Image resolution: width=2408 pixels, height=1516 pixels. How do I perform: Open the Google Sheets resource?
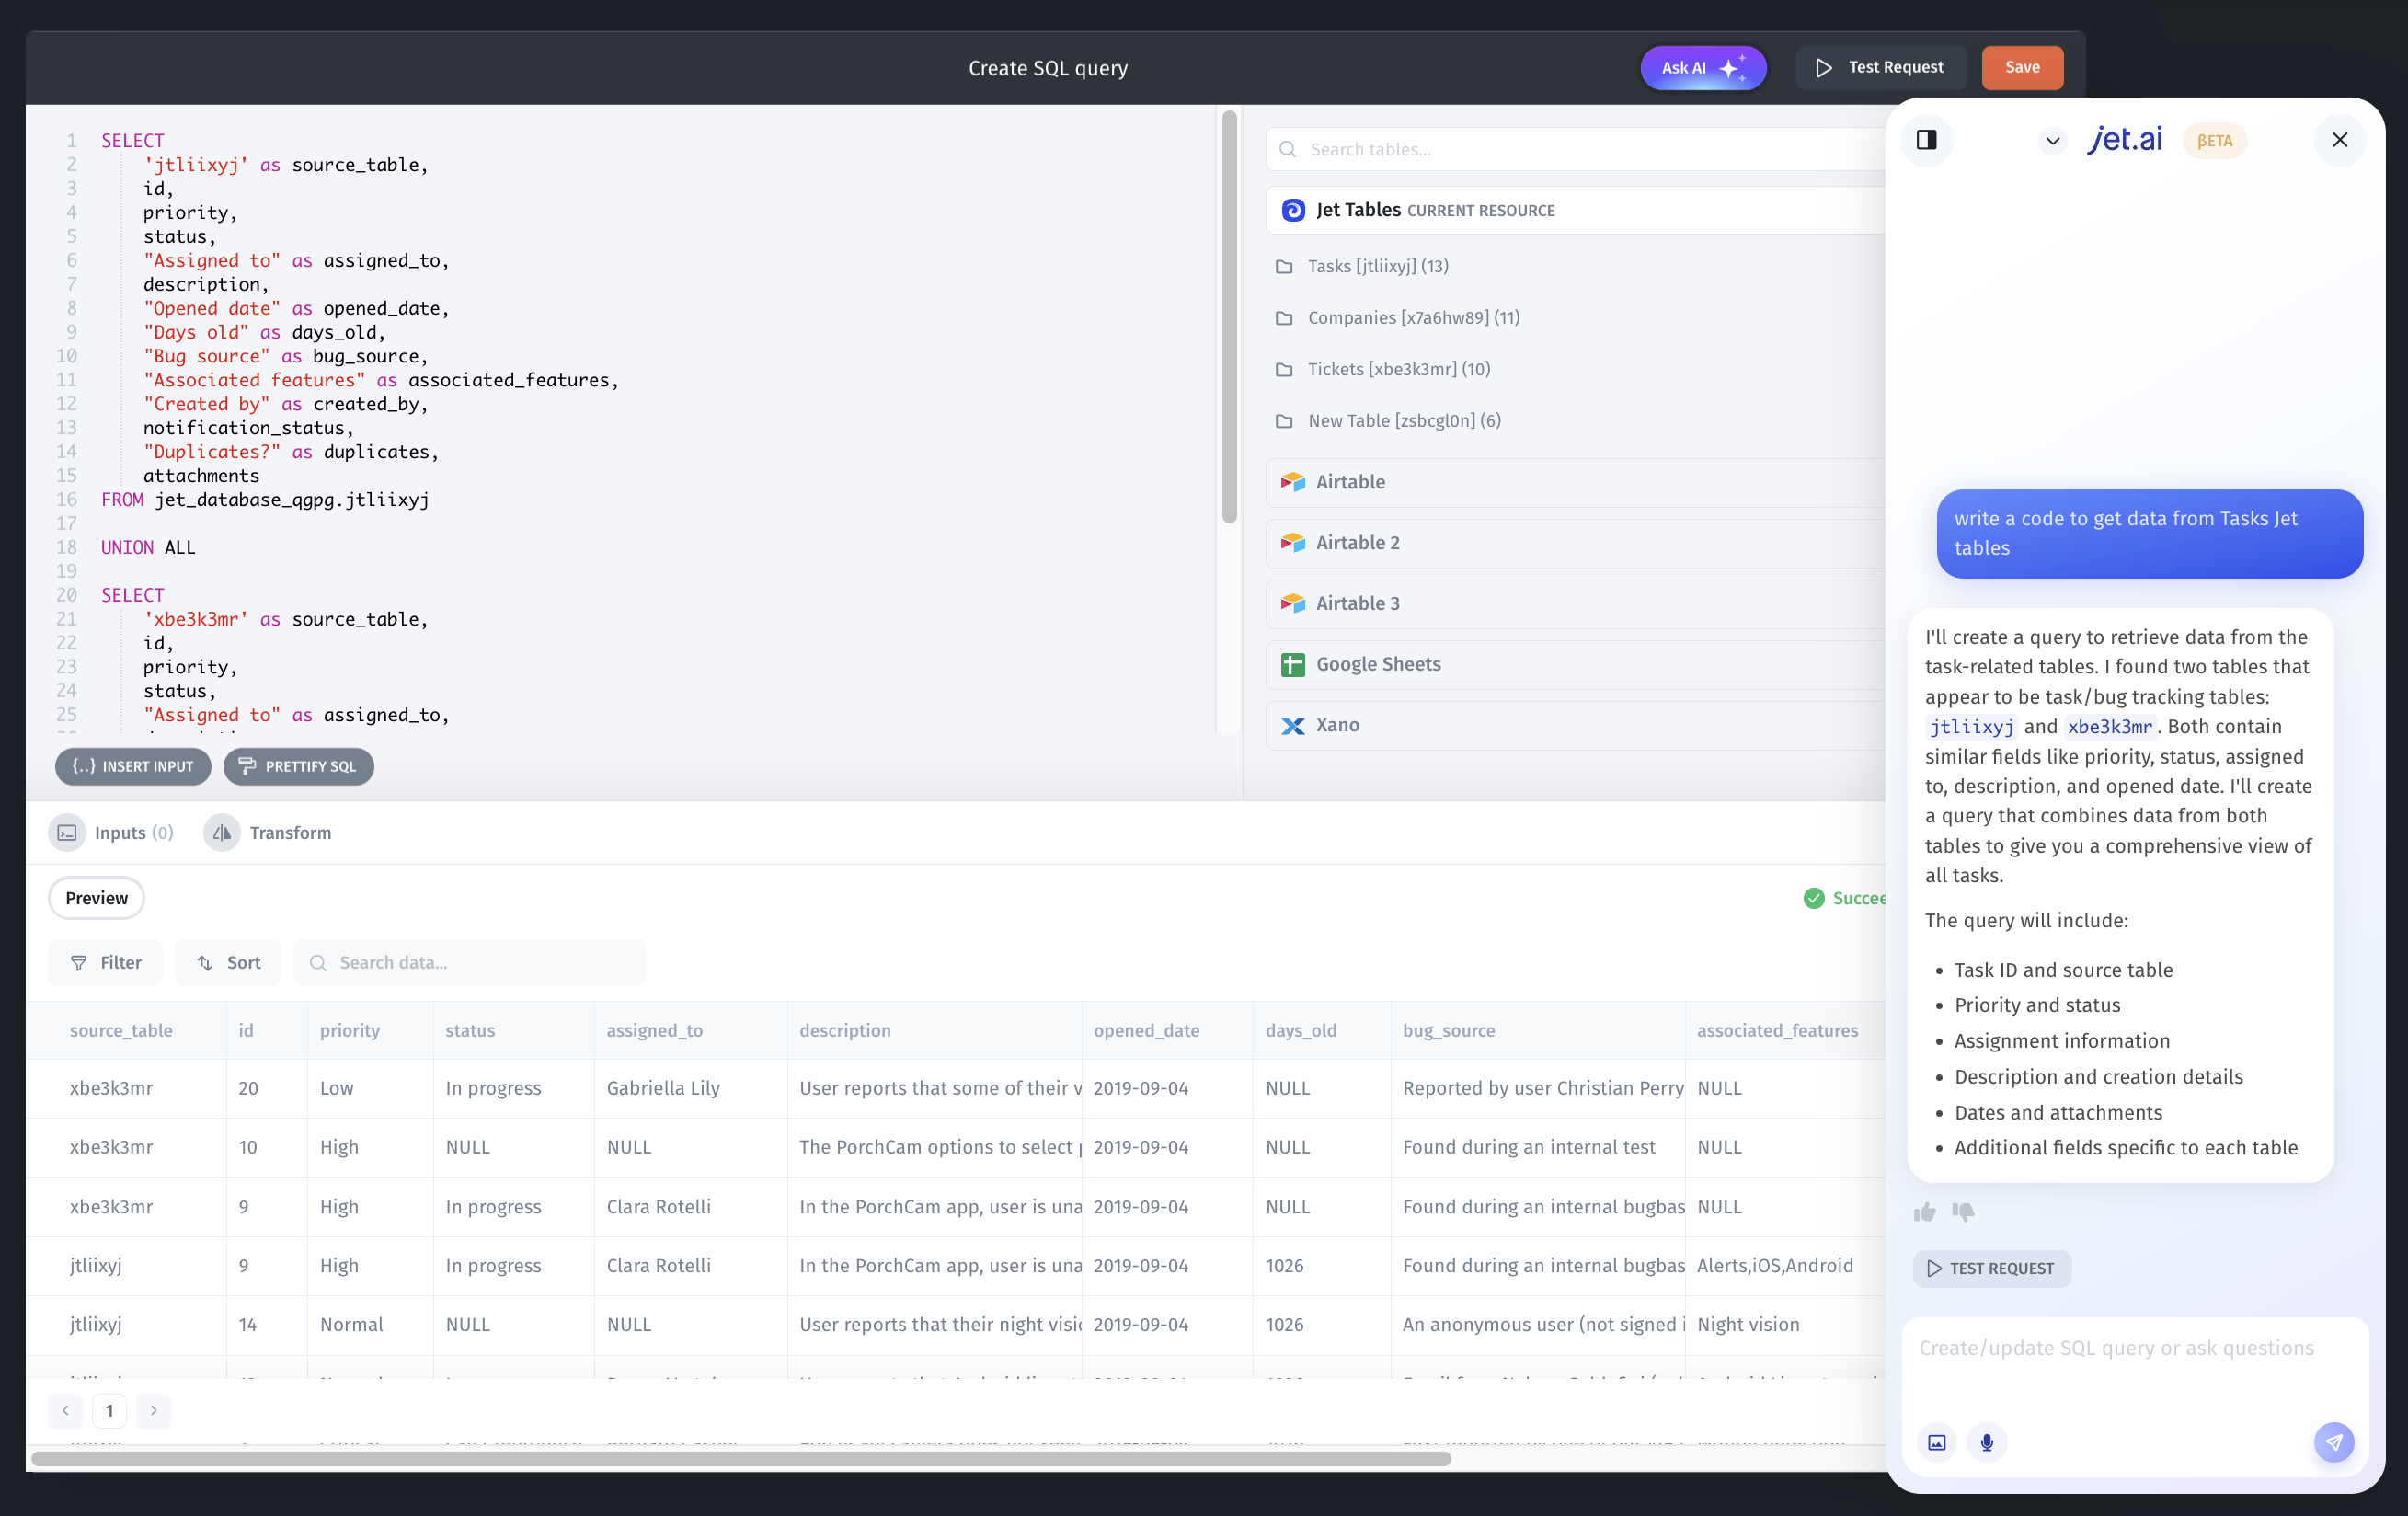[x=1377, y=664]
